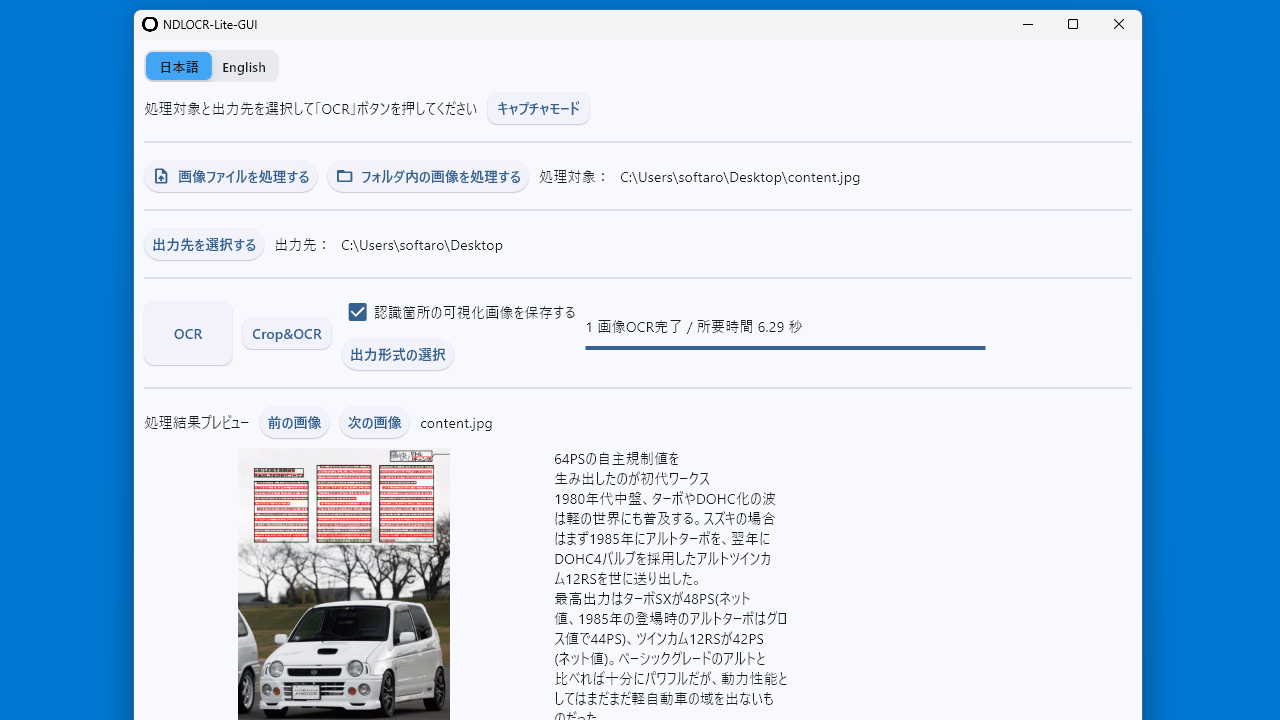
Task: Click the OCR progress bar
Action: [785, 348]
